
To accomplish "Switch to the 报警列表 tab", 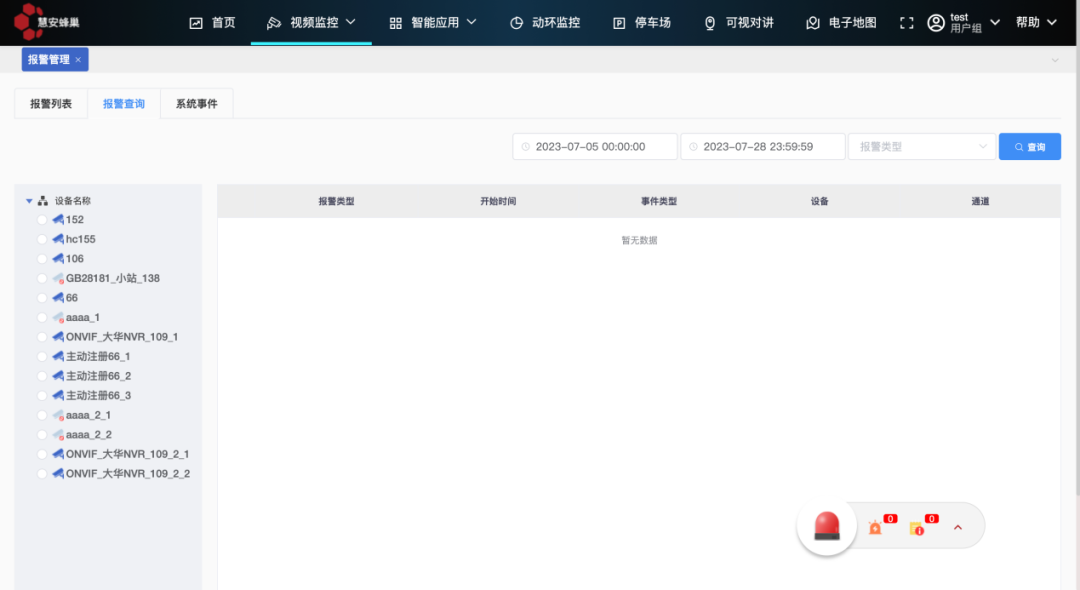I will pos(51,104).
